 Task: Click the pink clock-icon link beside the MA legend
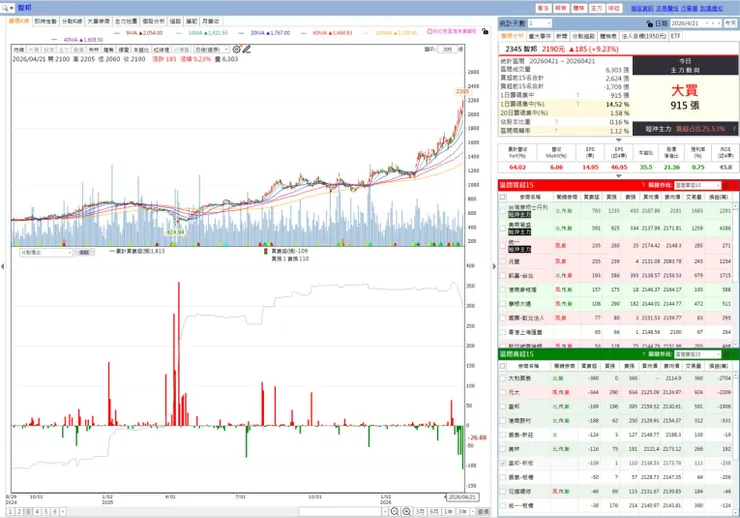tap(452, 32)
